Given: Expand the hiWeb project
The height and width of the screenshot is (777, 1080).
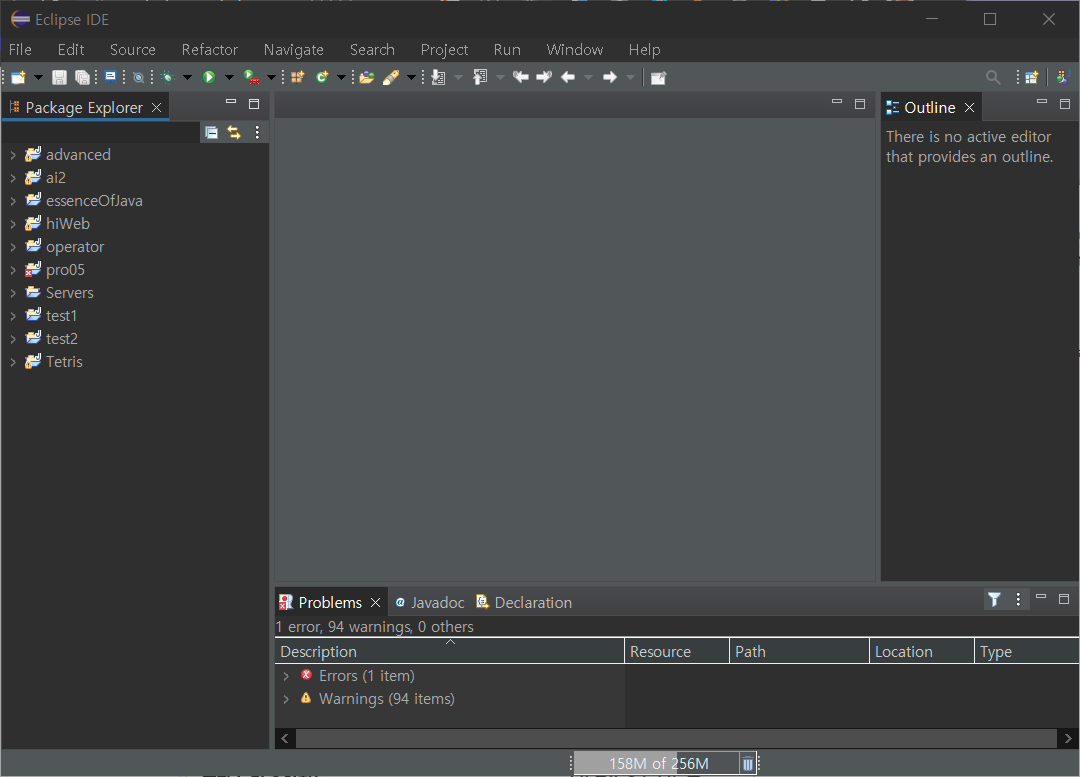Looking at the screenshot, I should coord(13,224).
